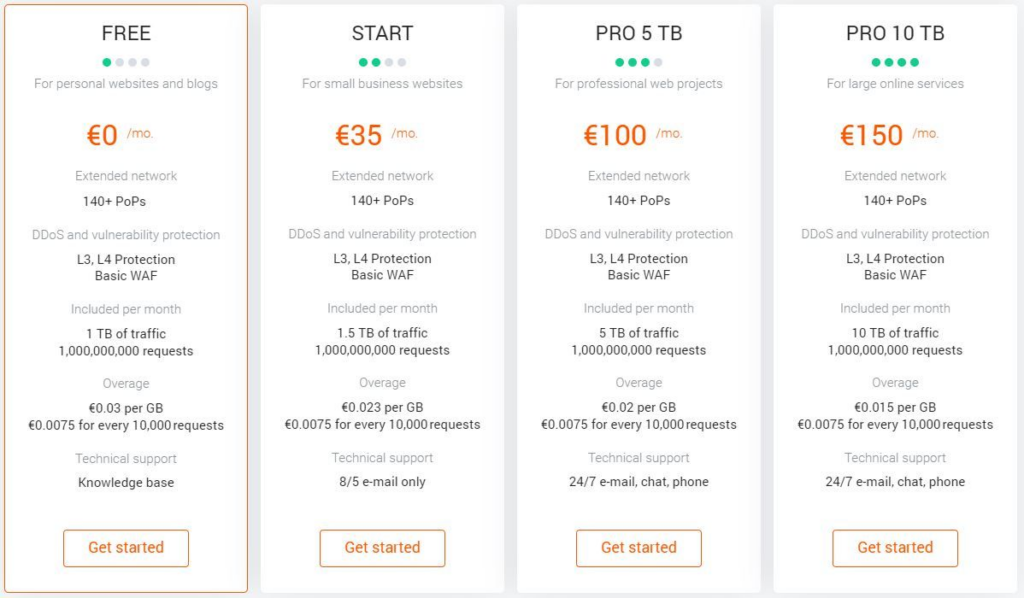The height and width of the screenshot is (598, 1024).
Task: Click the tier dots under START heading
Action: tap(382, 62)
